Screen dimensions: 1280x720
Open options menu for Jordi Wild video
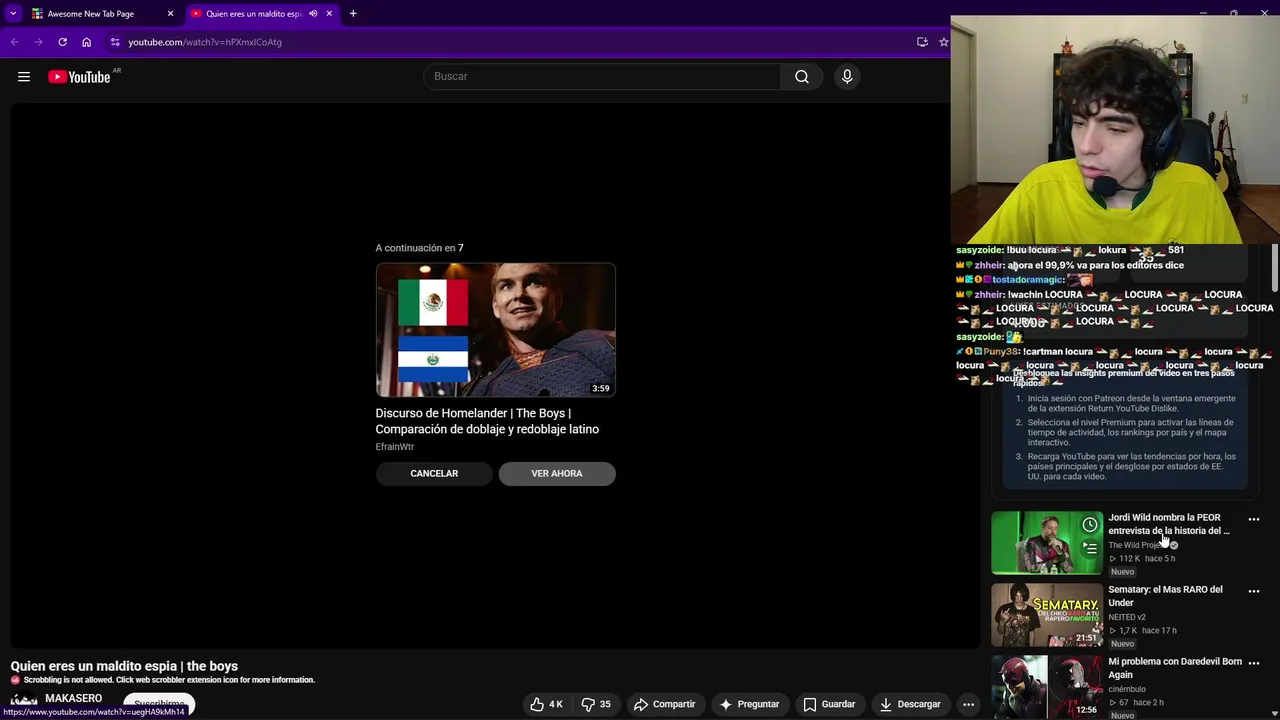1254,519
